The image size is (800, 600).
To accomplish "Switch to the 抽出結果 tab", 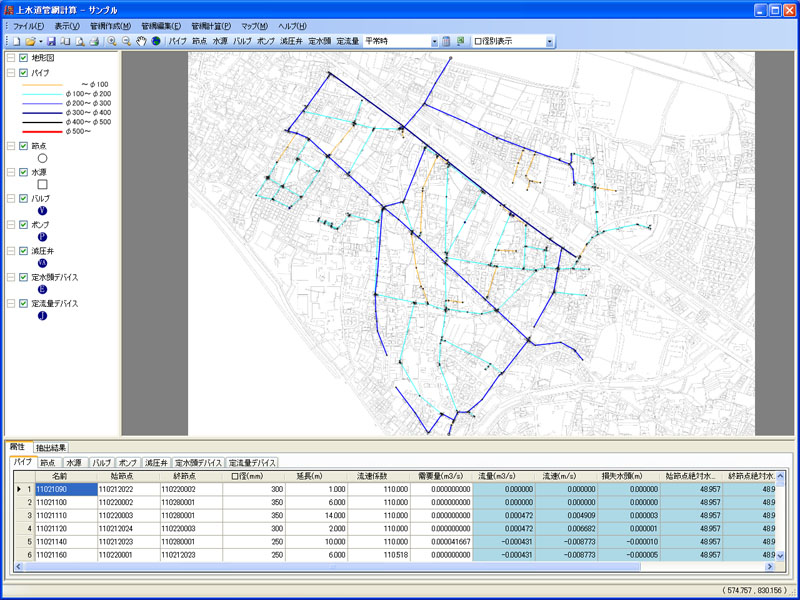I will [x=49, y=448].
